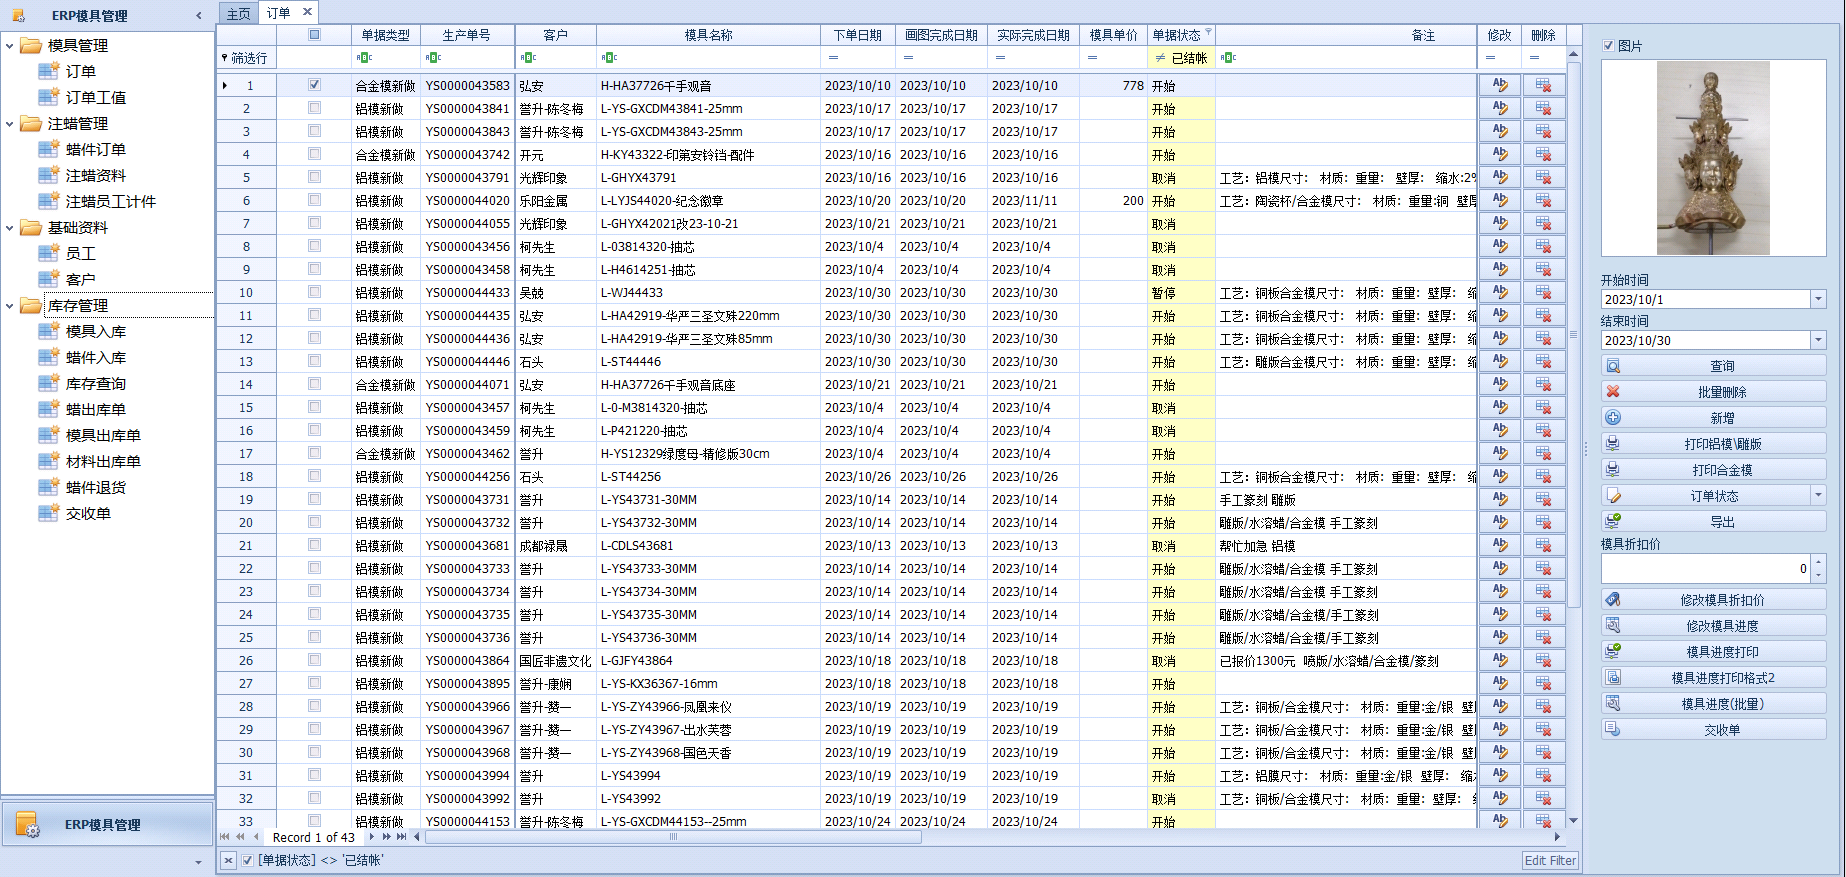The width and height of the screenshot is (1846, 877).
Task: Click the 批量删除 red X button
Action: [x=1712, y=392]
